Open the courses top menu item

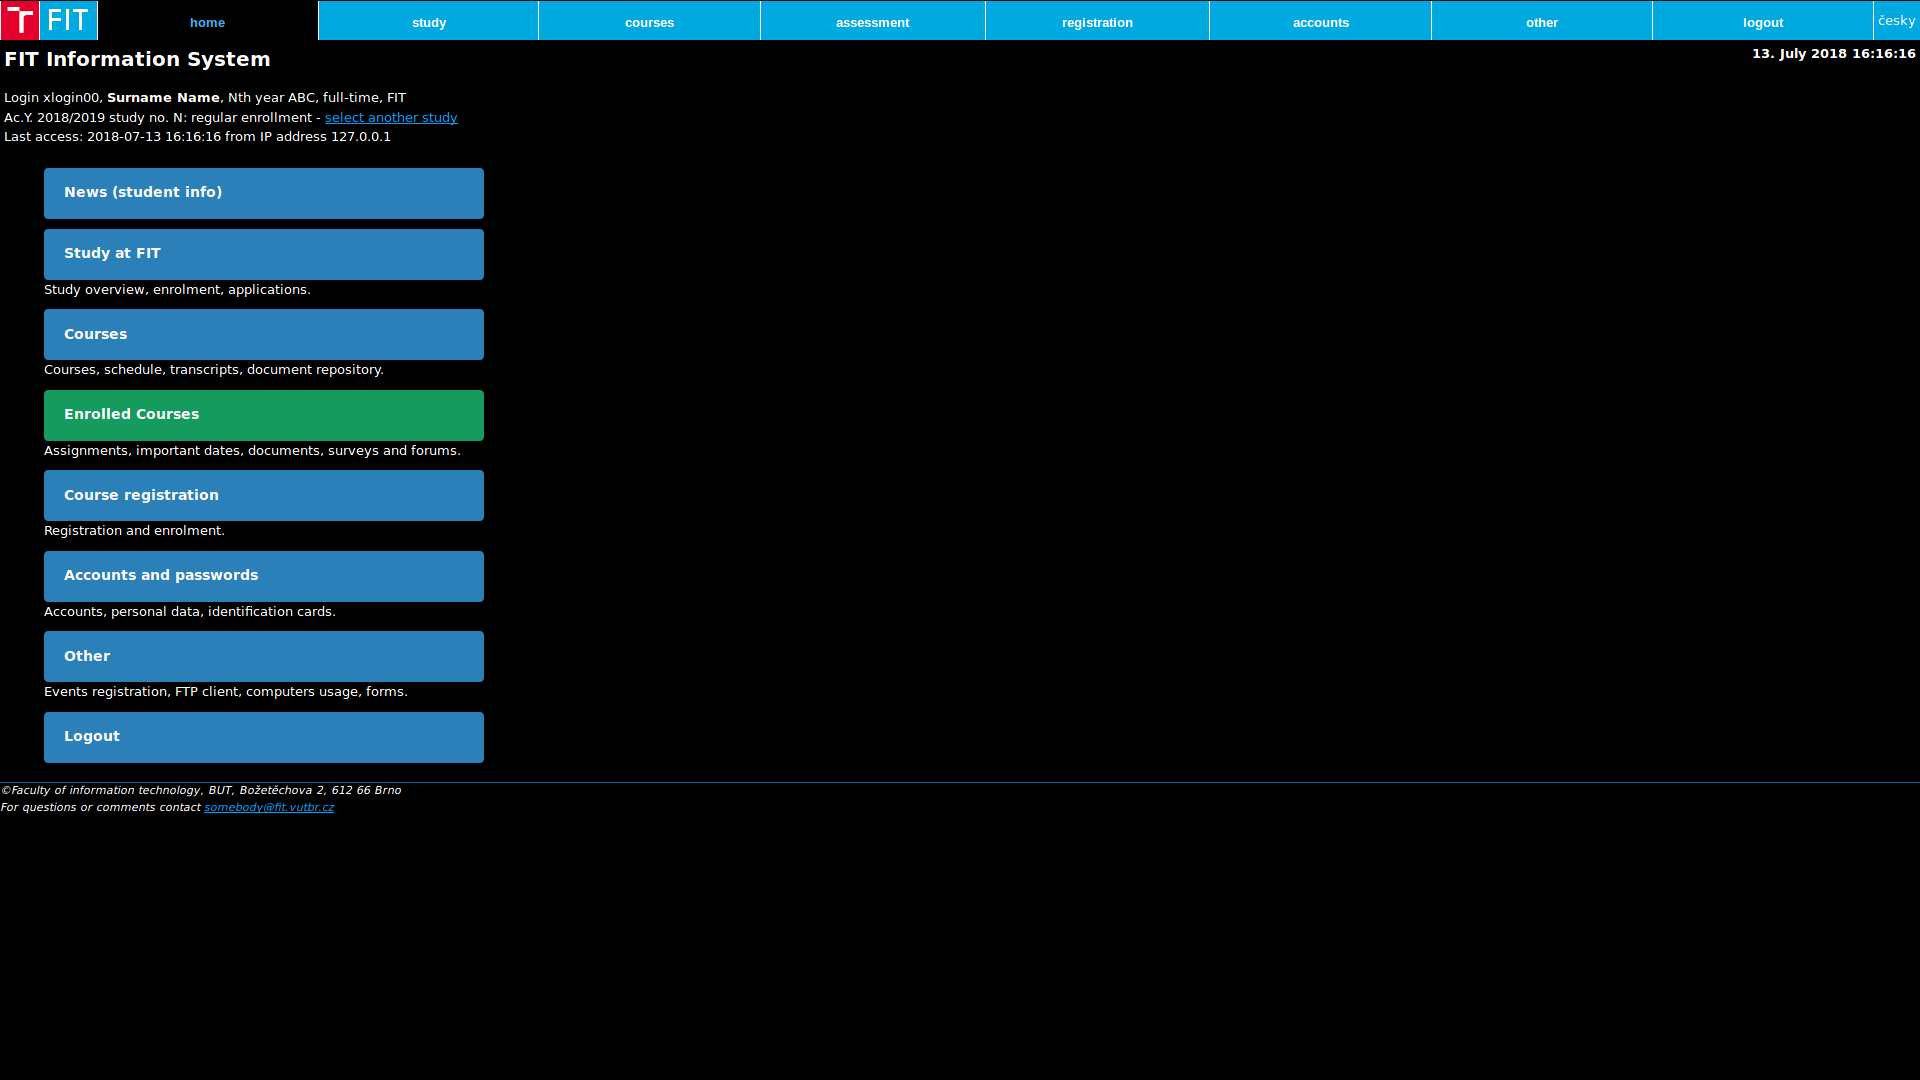pyautogui.click(x=649, y=22)
